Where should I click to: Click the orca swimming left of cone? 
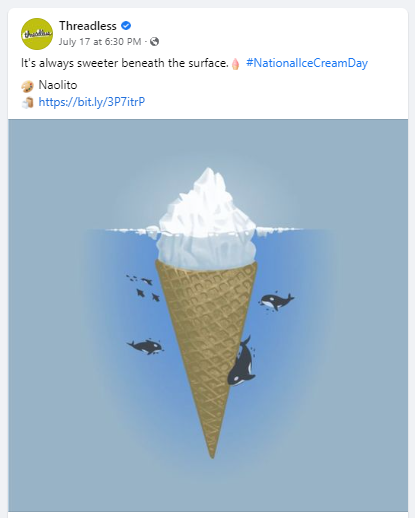click(x=145, y=347)
